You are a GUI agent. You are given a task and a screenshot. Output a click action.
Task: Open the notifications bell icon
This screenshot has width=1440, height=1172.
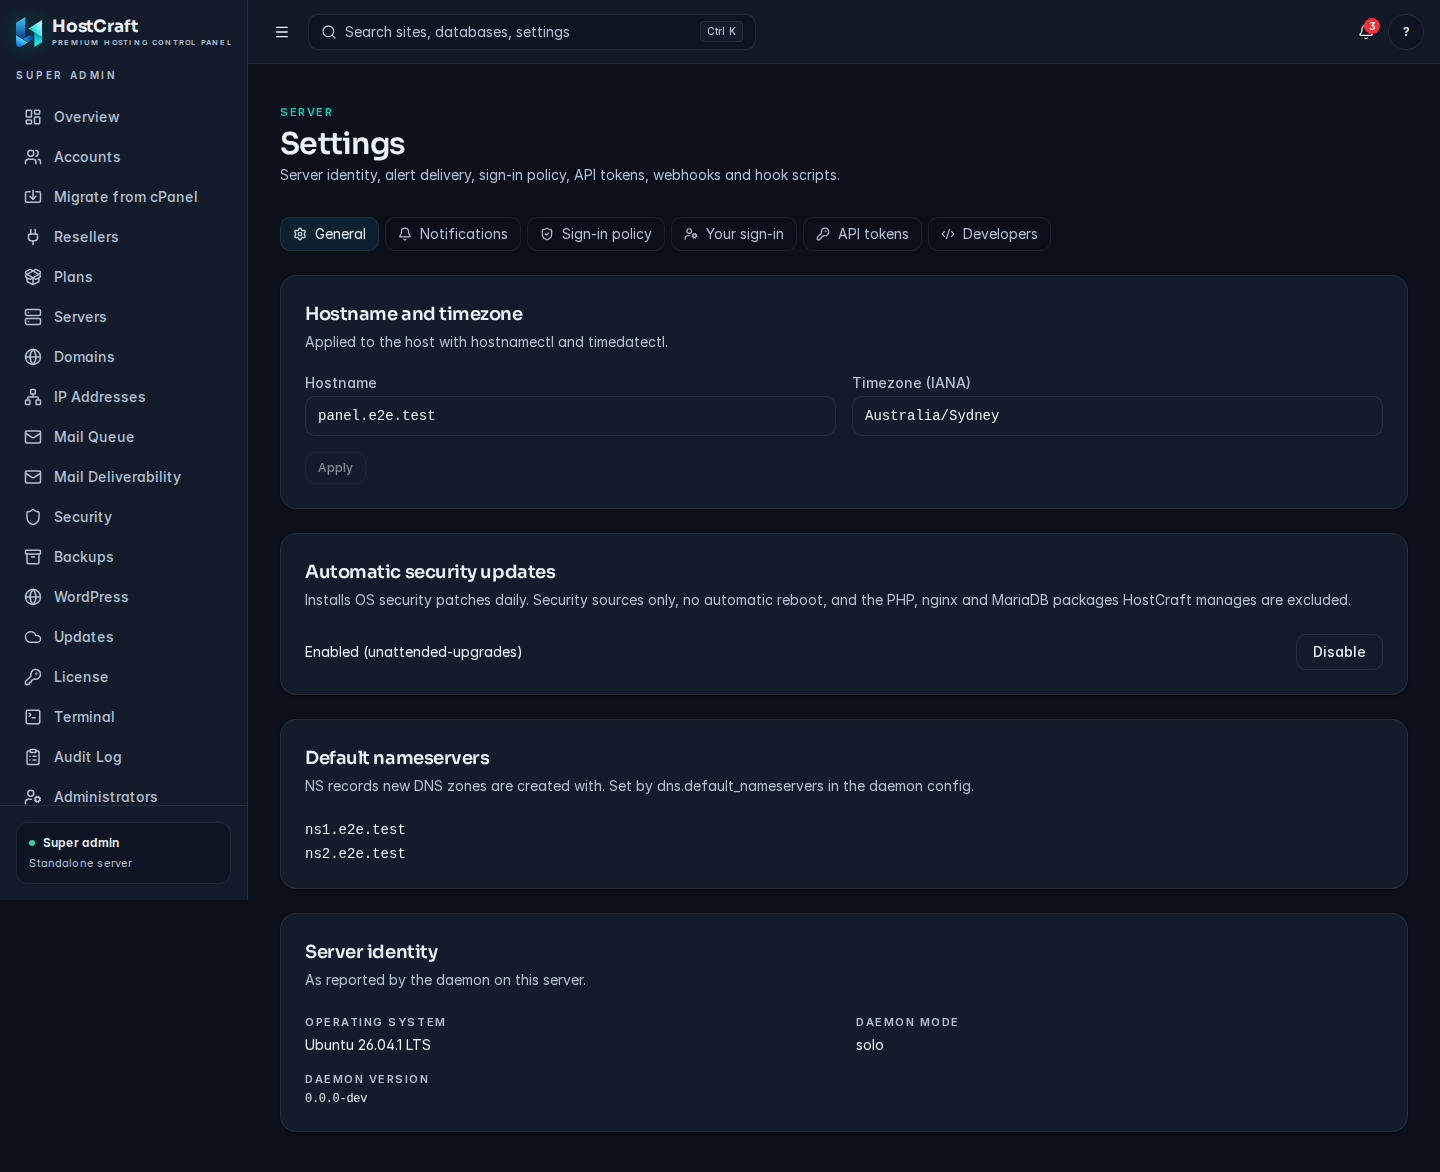tap(1366, 32)
